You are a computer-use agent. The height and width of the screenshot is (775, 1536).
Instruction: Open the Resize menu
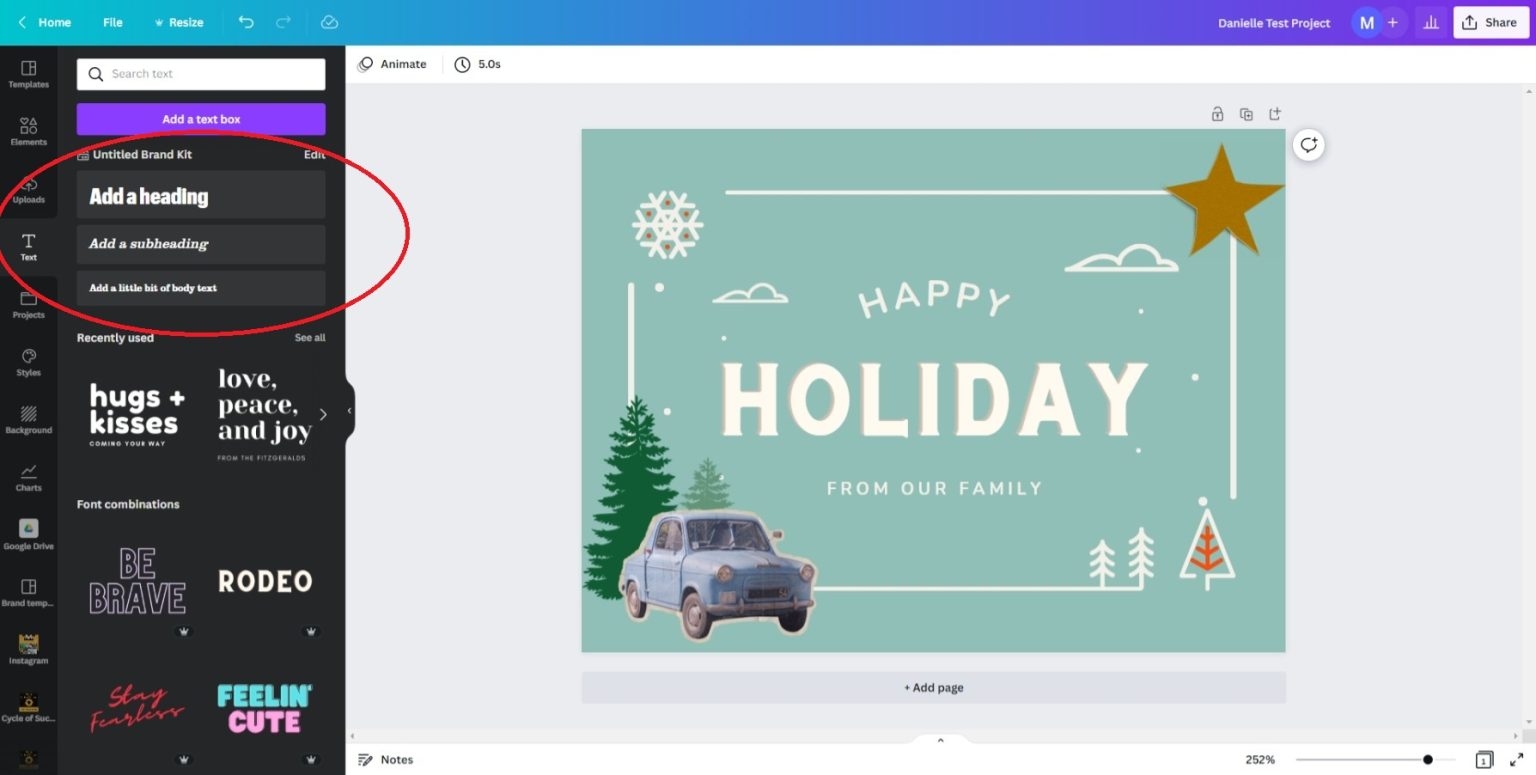[x=179, y=22]
